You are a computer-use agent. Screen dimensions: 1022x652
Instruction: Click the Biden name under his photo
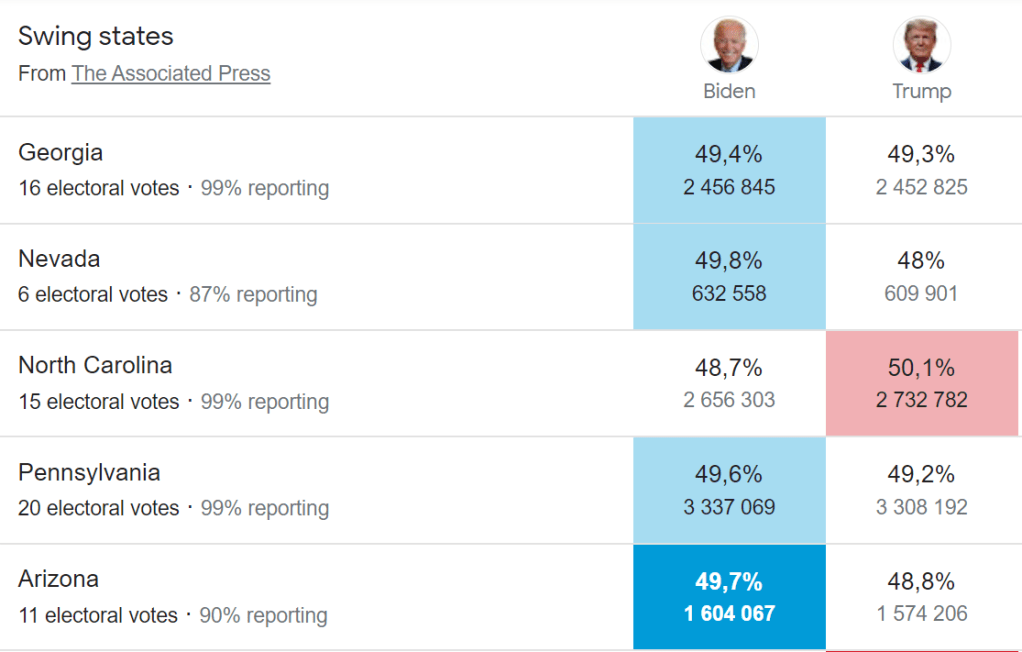729,91
